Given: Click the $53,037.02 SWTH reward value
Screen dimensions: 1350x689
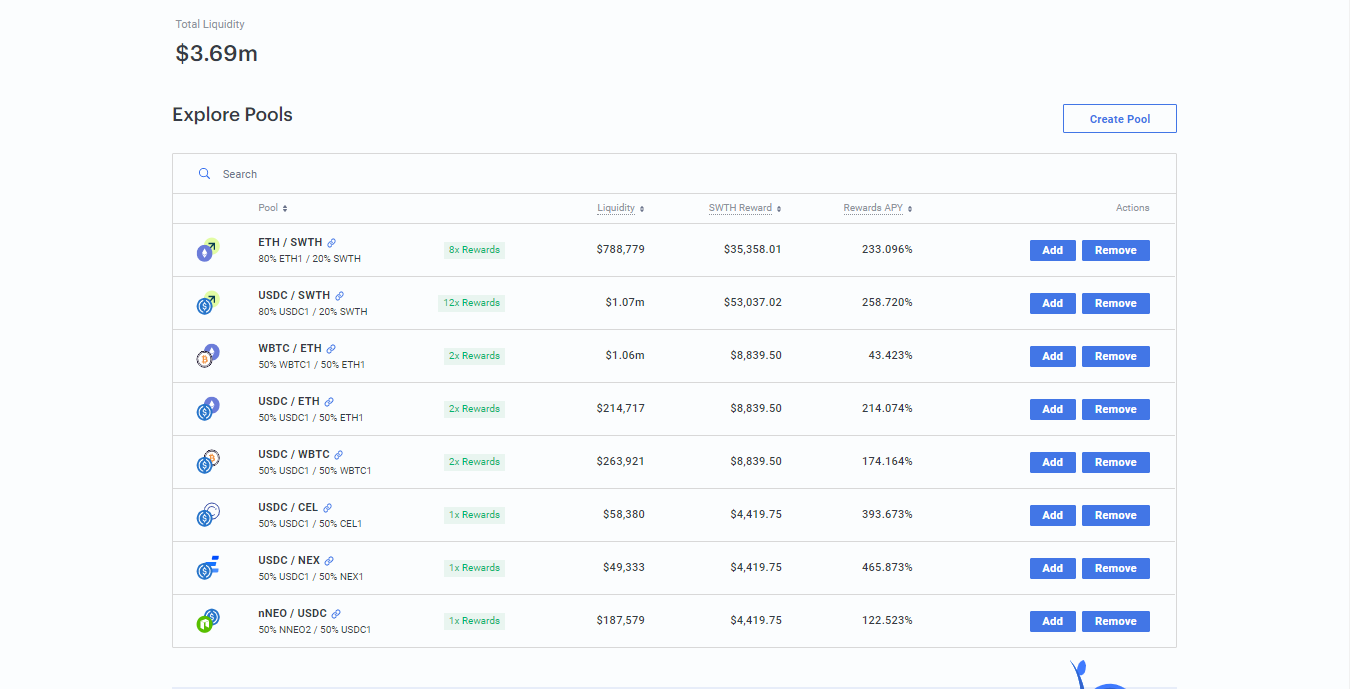Looking at the screenshot, I should (x=753, y=302).
